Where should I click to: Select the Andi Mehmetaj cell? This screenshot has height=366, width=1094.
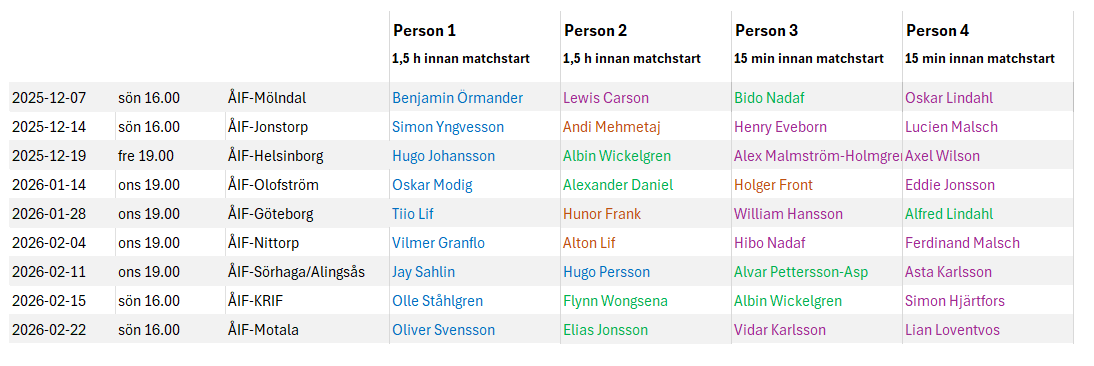(x=645, y=127)
